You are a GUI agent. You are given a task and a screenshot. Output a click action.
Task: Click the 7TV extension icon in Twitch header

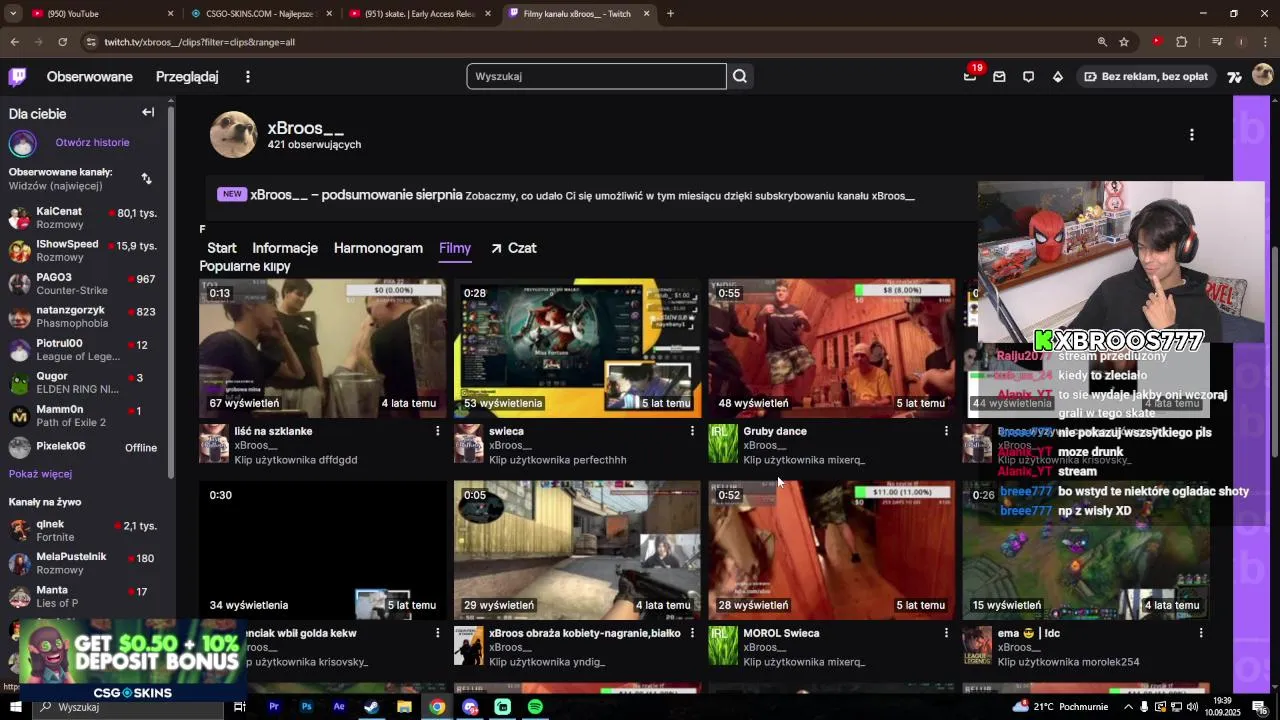tap(1234, 76)
